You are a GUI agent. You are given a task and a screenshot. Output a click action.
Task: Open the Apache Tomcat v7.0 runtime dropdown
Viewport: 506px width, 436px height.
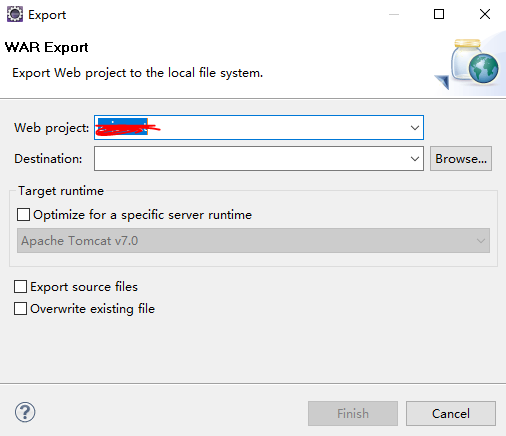(x=253, y=240)
